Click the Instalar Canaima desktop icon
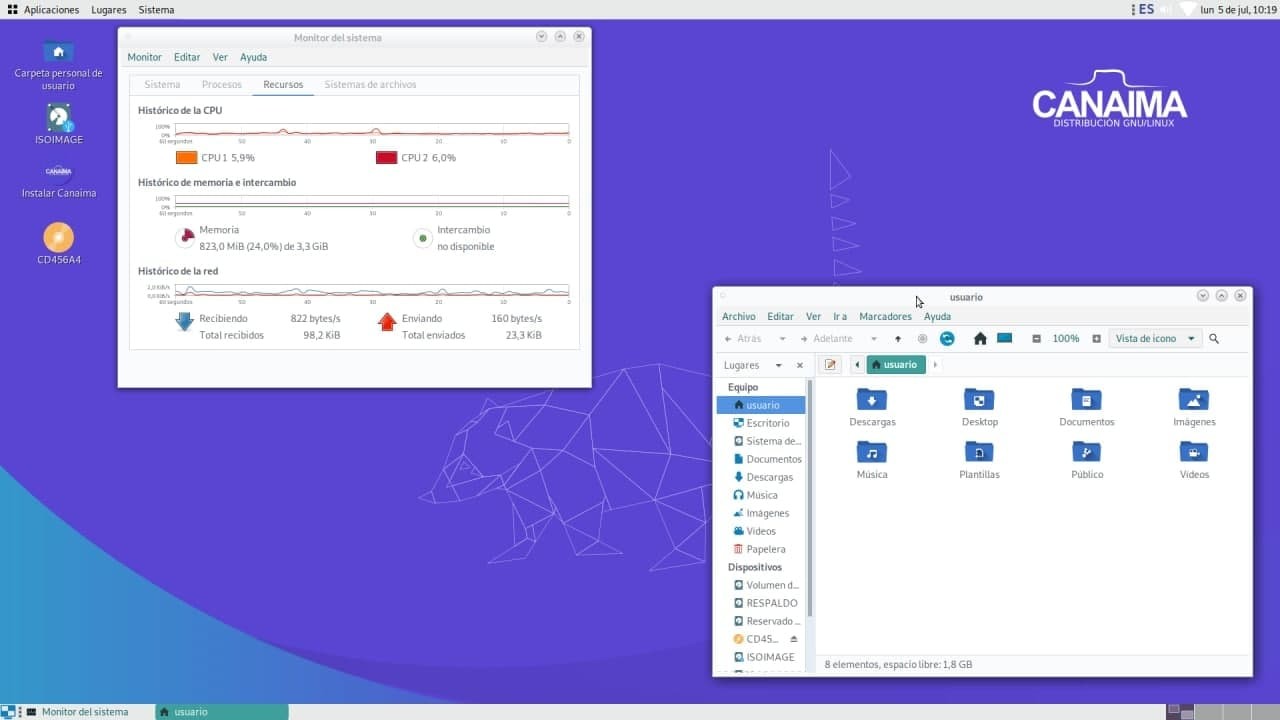This screenshot has height=720, width=1280. 59,172
